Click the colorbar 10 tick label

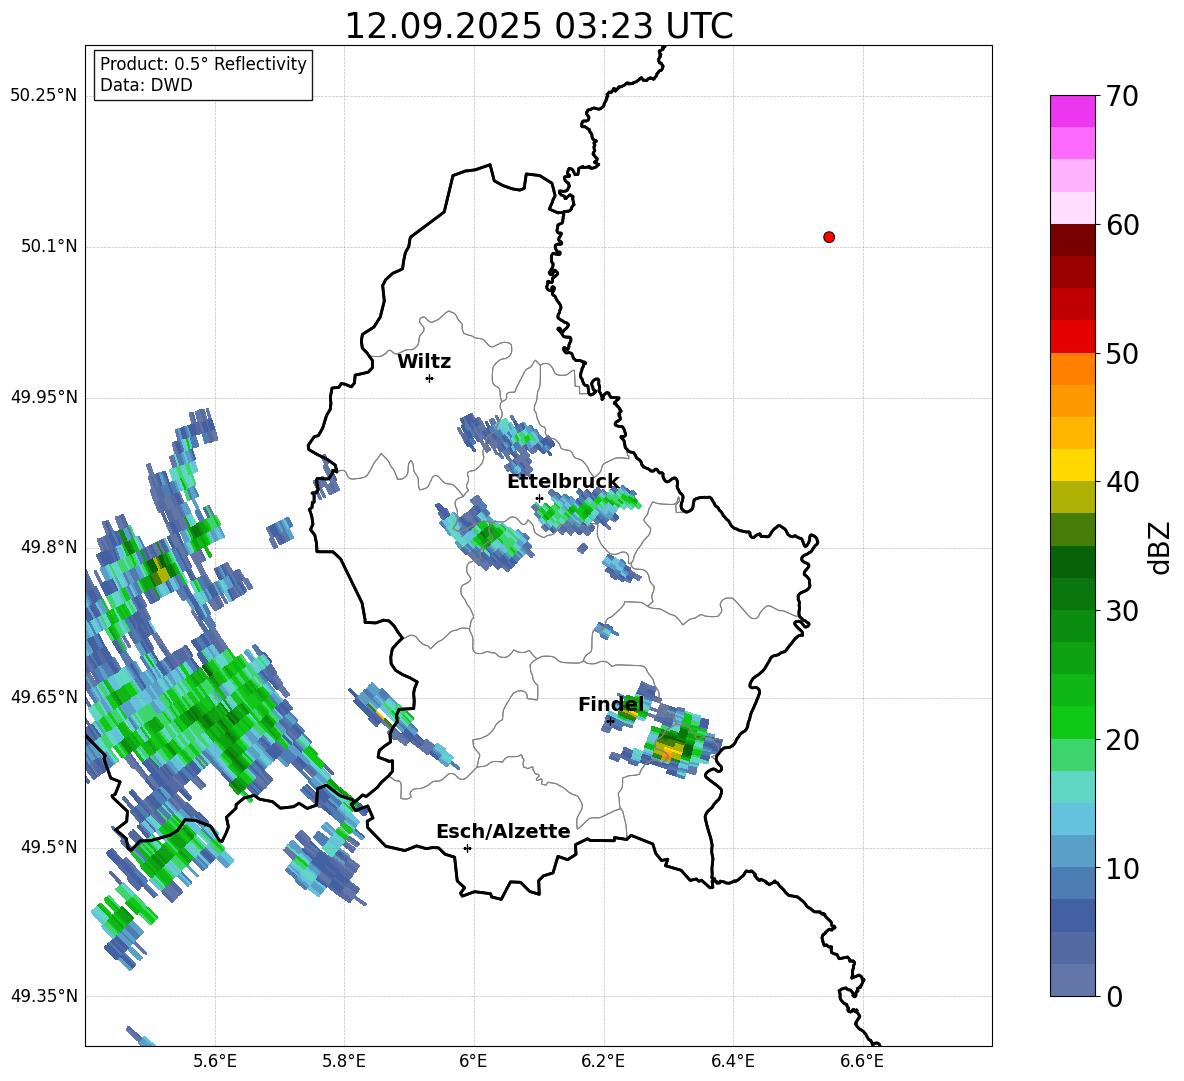click(x=1122, y=869)
